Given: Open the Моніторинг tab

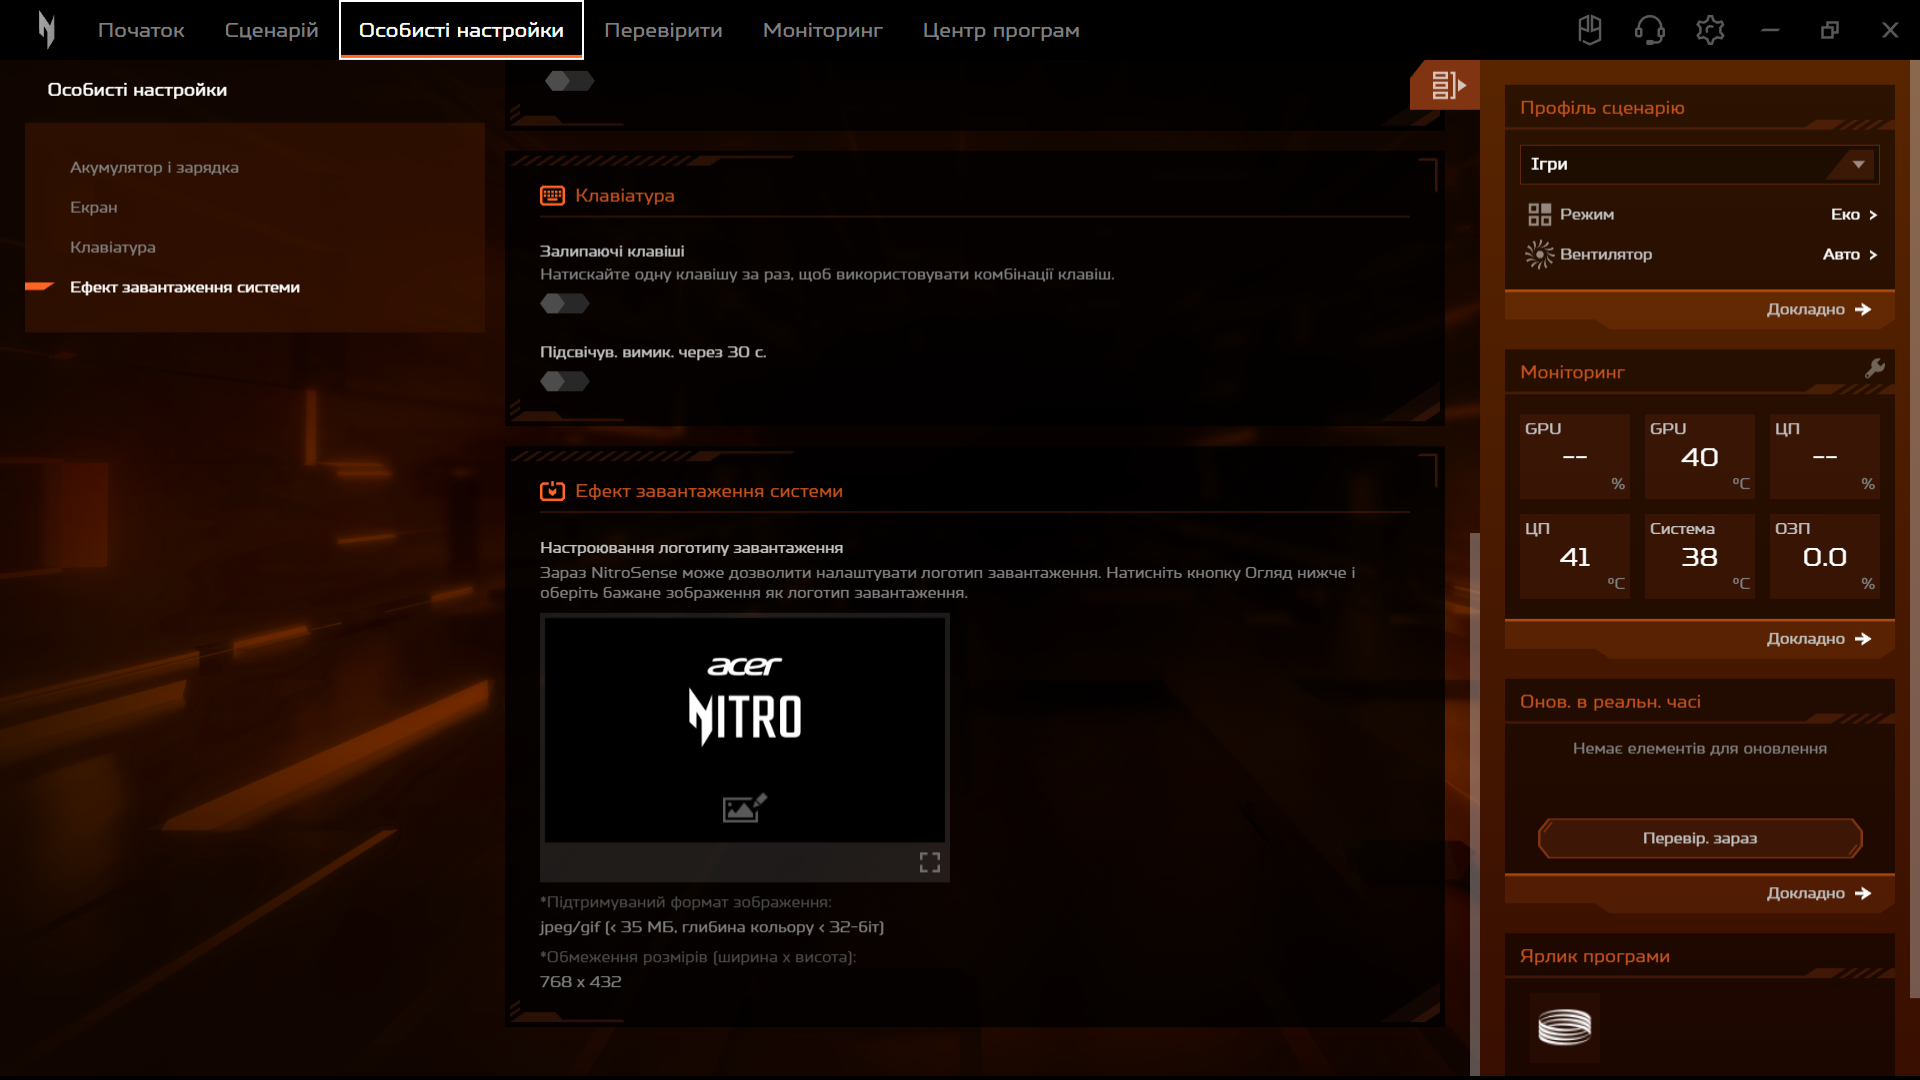Looking at the screenshot, I should pos(822,30).
